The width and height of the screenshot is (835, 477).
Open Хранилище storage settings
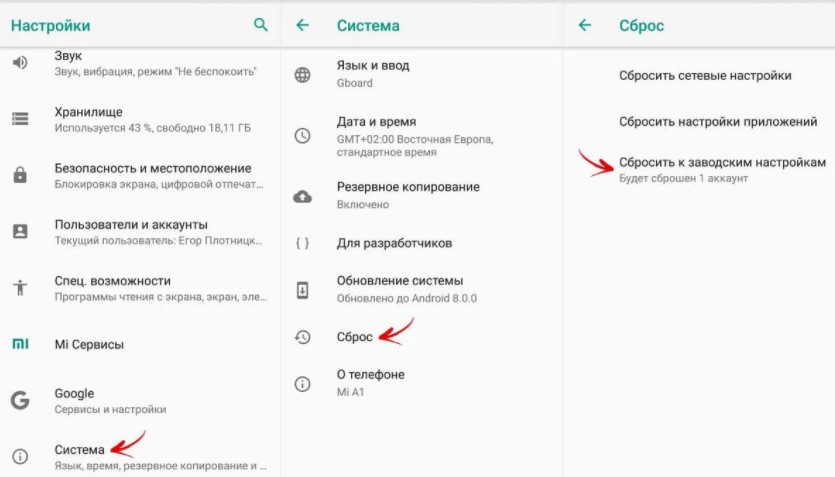[x=140, y=119]
